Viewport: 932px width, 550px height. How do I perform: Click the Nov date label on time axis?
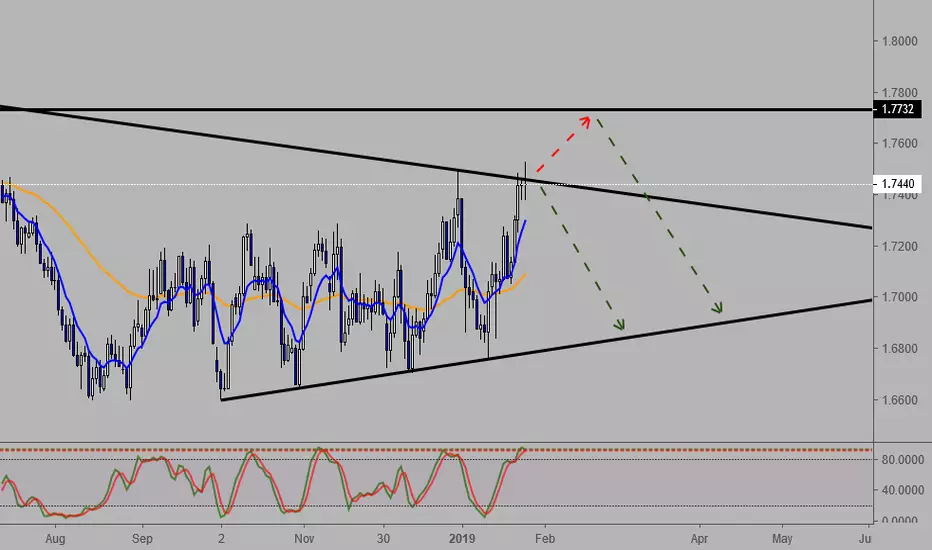pyautogui.click(x=304, y=539)
